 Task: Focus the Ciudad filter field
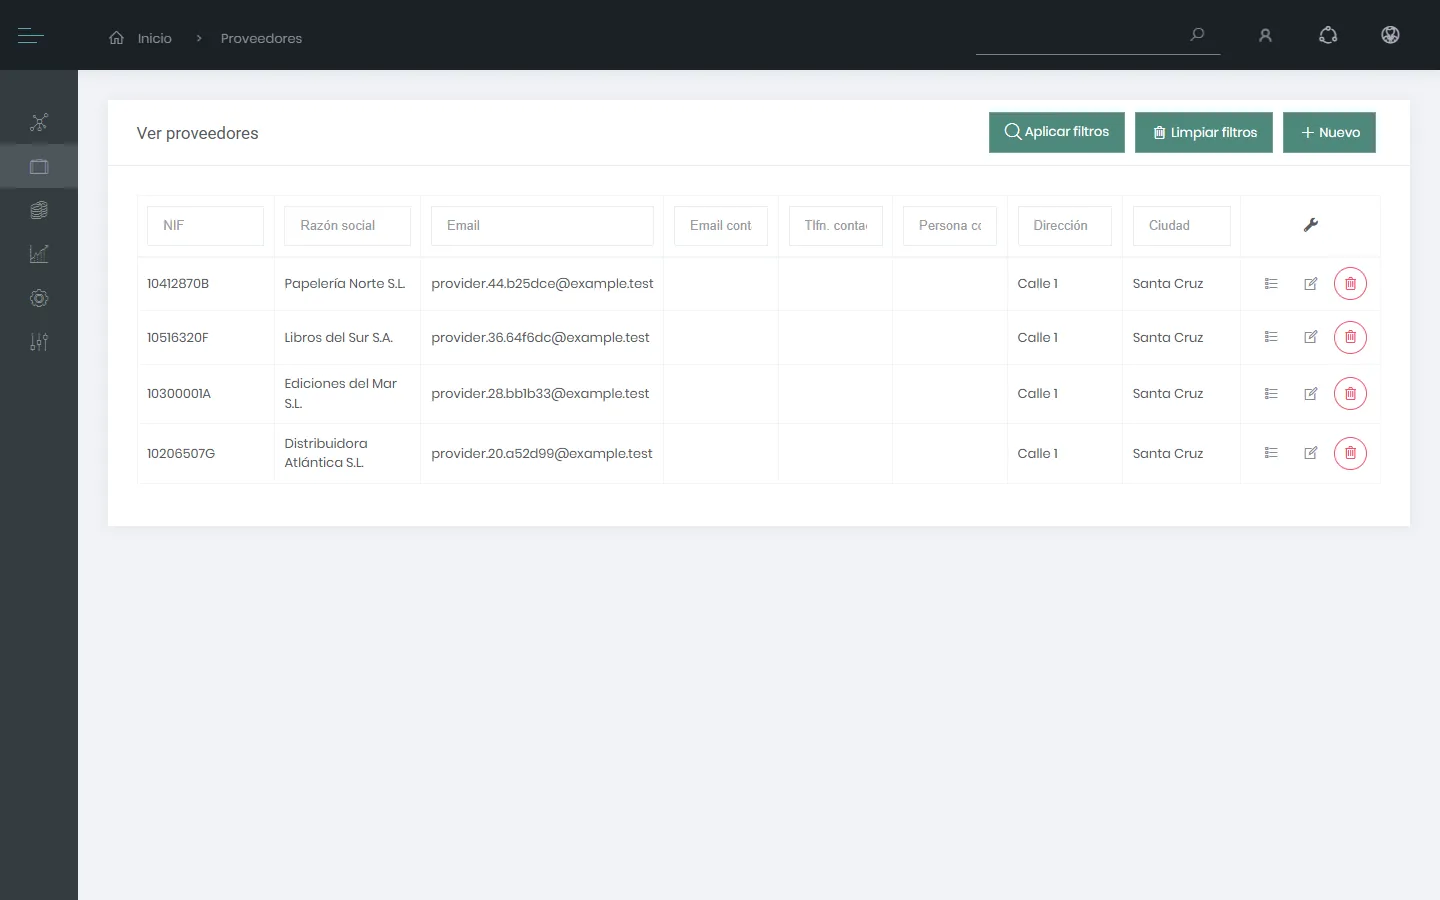[1181, 226]
